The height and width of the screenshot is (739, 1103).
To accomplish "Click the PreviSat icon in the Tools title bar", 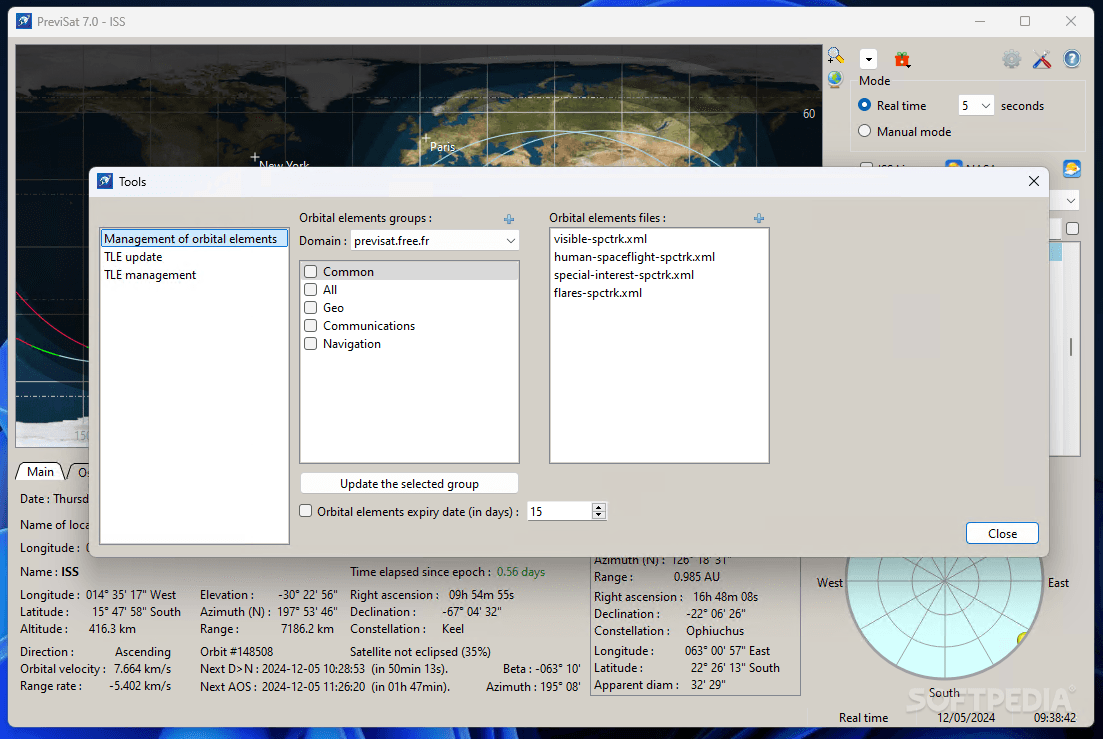I will [x=105, y=181].
